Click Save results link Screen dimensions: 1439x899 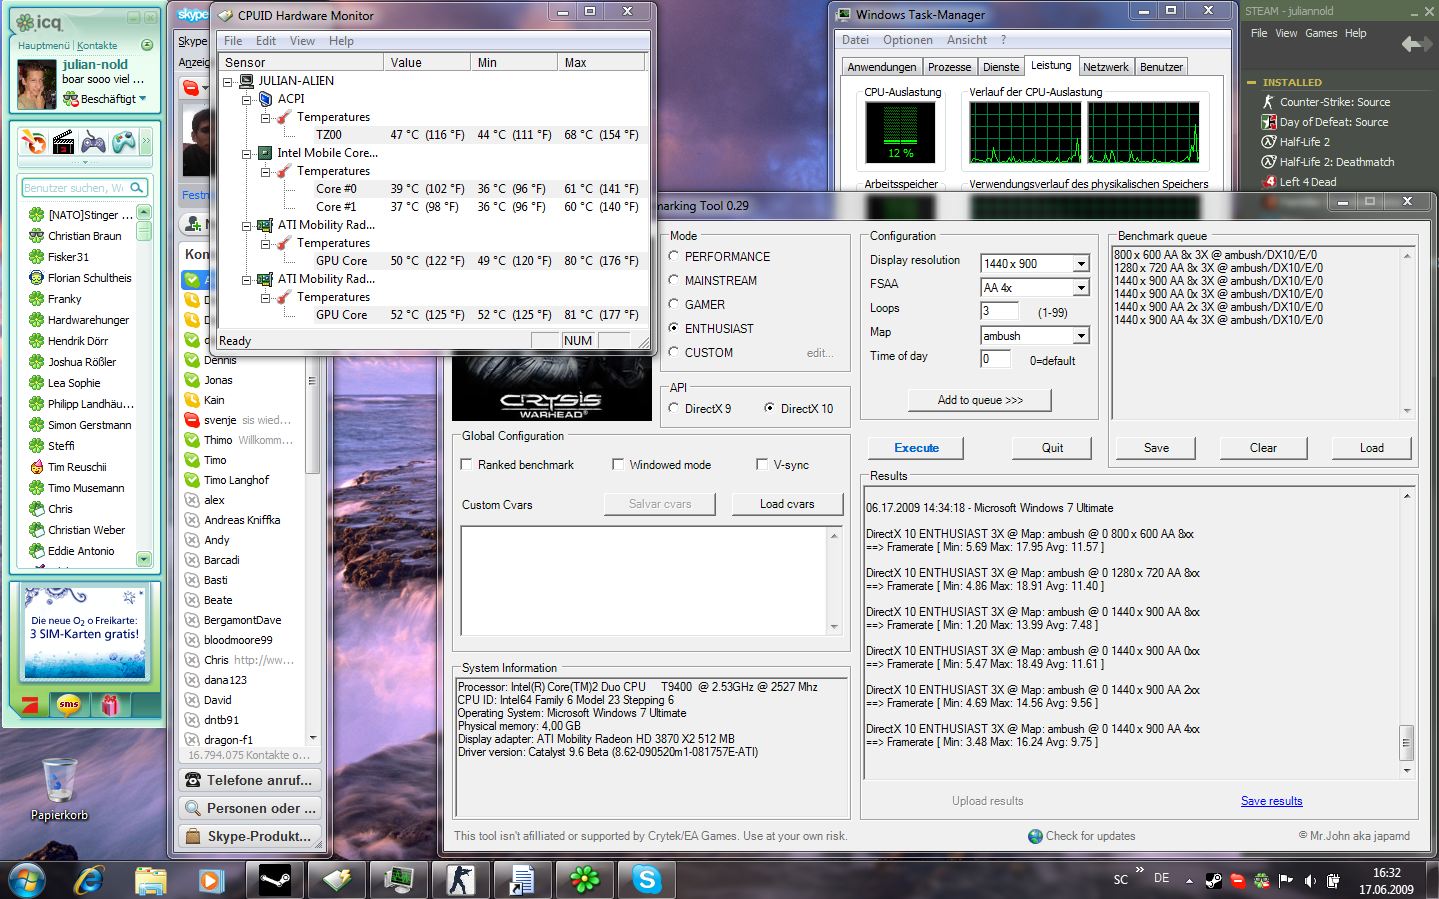click(1271, 801)
